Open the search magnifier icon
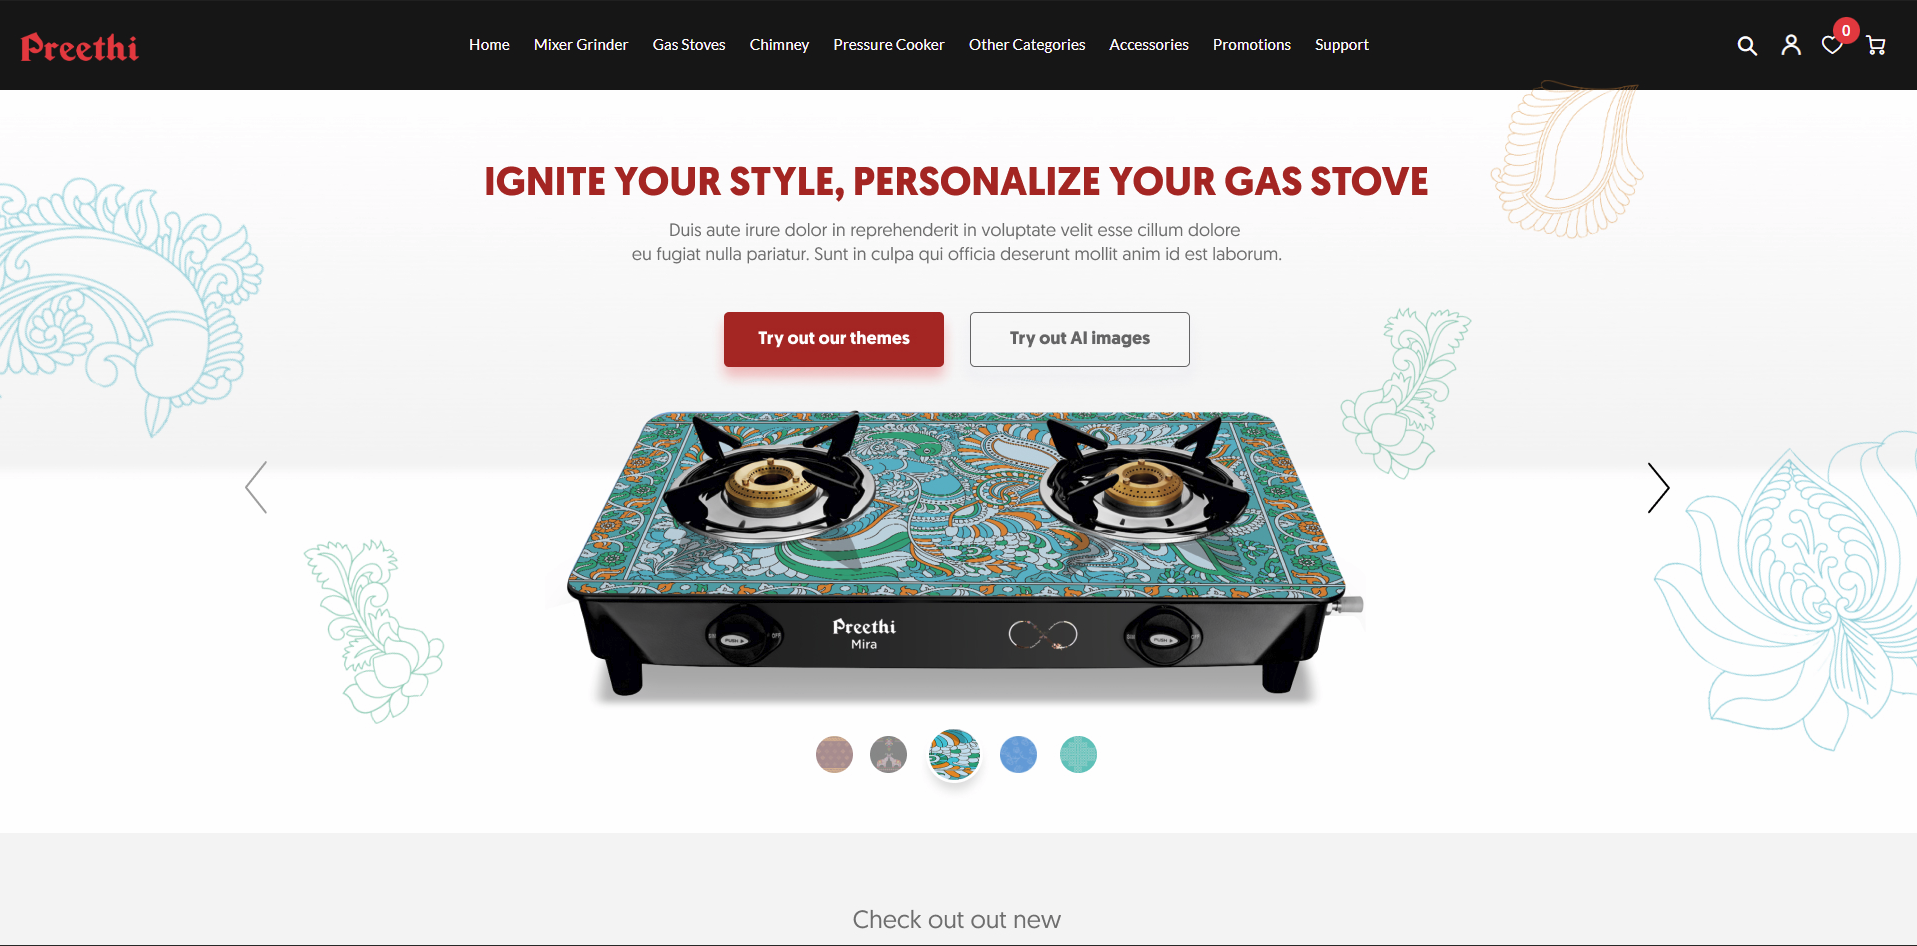This screenshot has height=946, width=1917. (1747, 46)
